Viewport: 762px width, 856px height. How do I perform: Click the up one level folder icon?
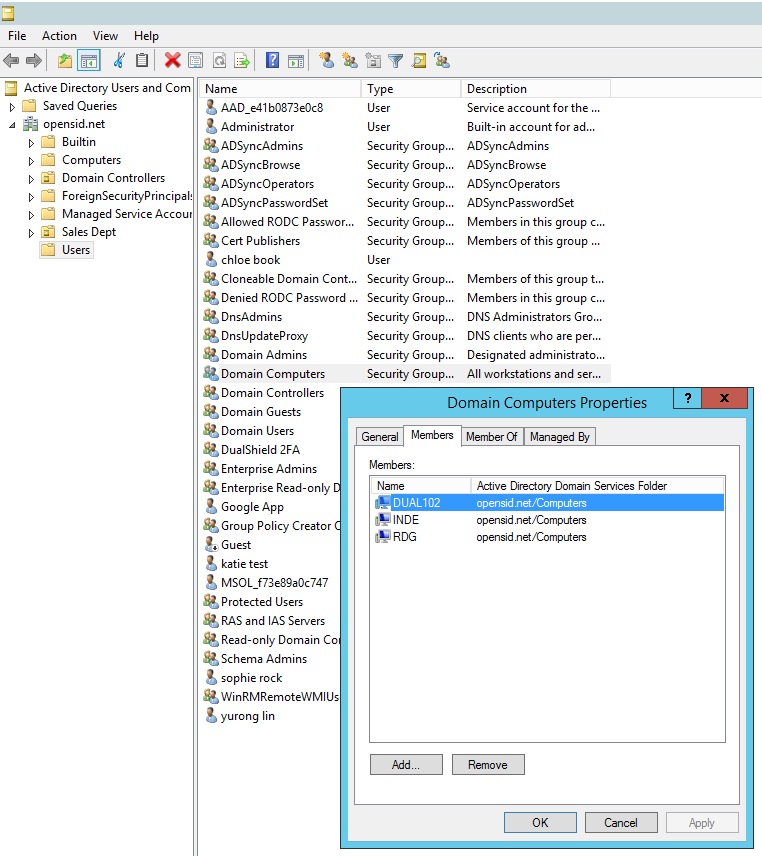65,61
